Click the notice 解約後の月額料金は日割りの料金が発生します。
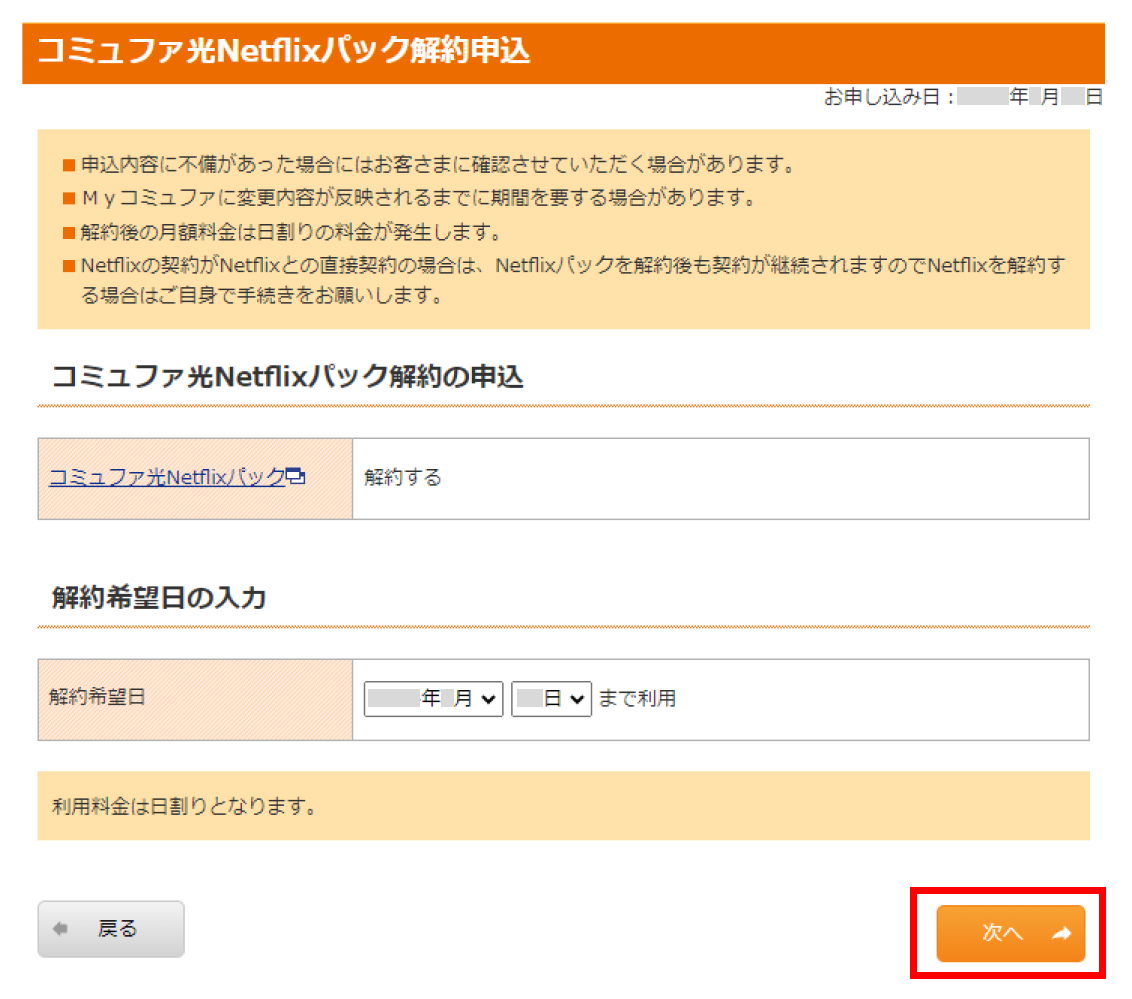The height and width of the screenshot is (999, 1132). [x=292, y=232]
